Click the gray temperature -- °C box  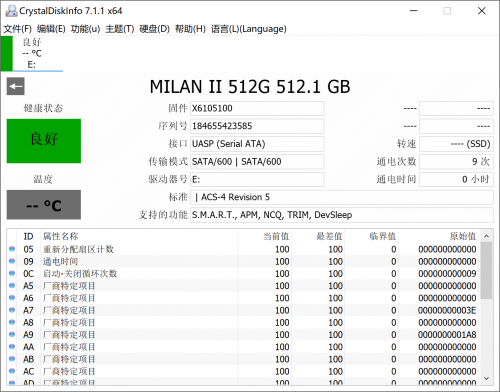click(44, 205)
